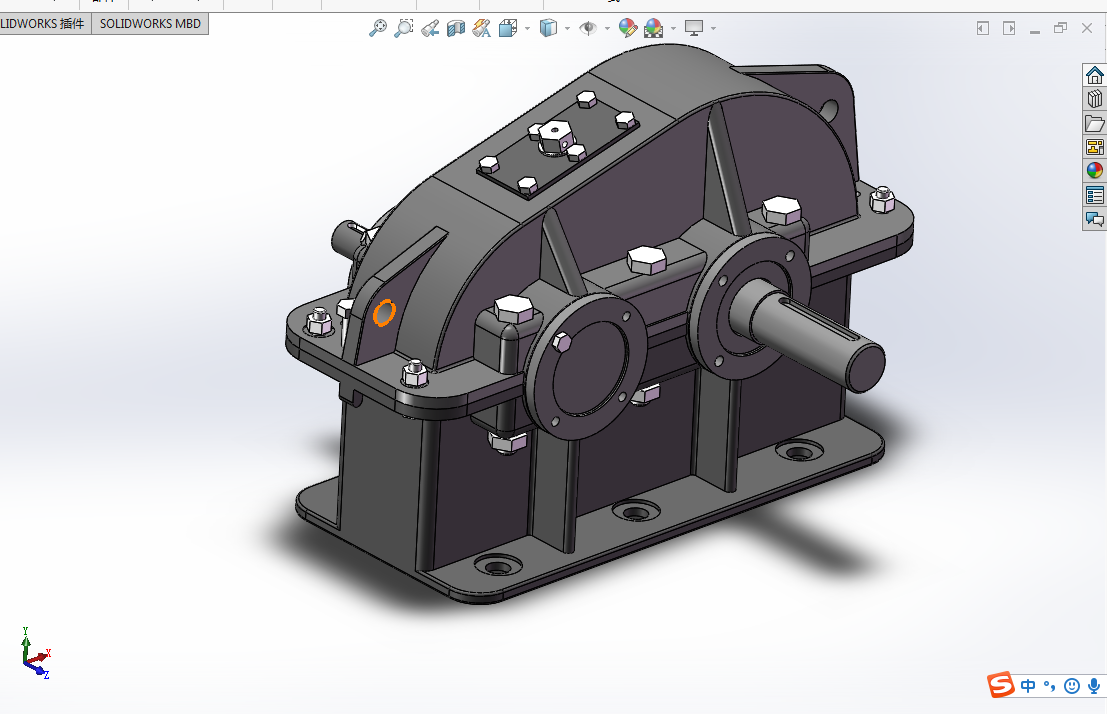
Task: Click the tile-left document window button
Action: (x=983, y=28)
